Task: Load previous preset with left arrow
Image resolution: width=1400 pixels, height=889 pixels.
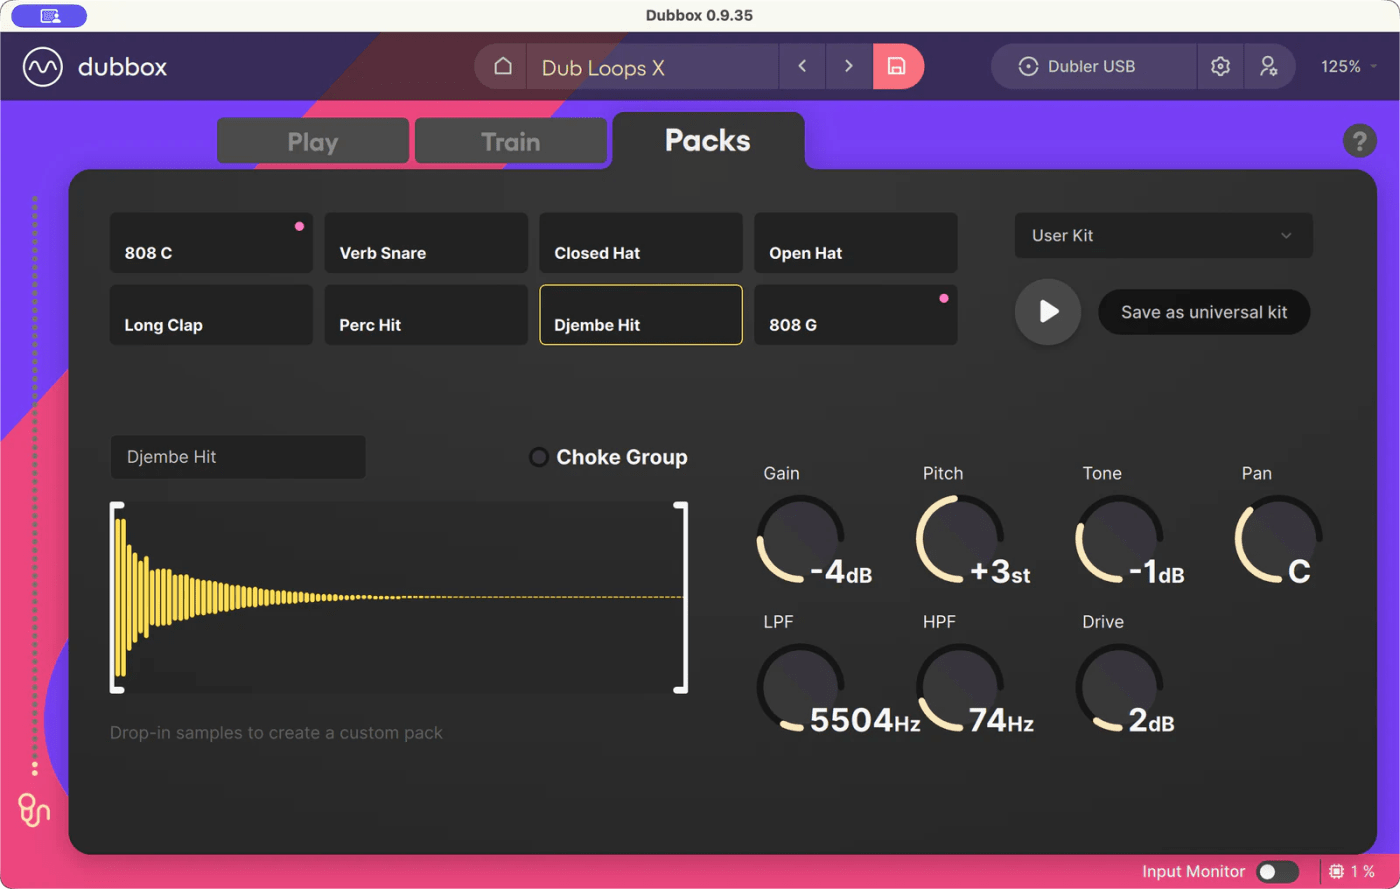Action: pos(802,67)
